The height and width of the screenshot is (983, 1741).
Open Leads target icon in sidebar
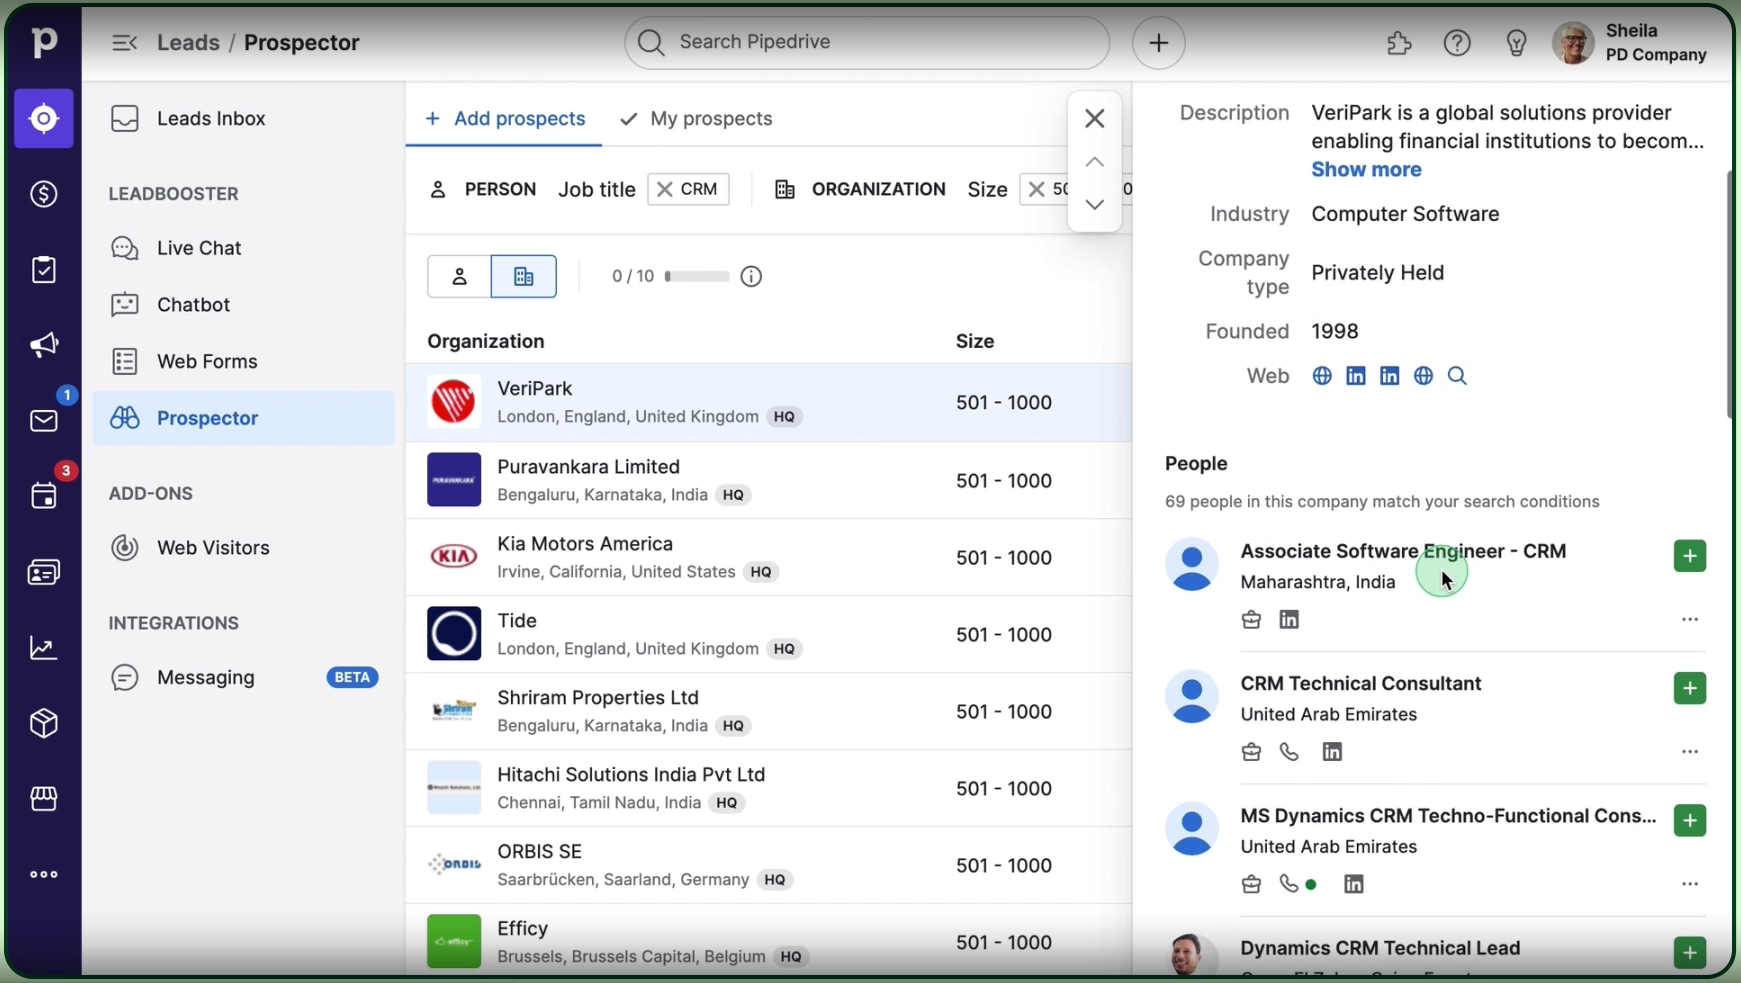click(44, 119)
